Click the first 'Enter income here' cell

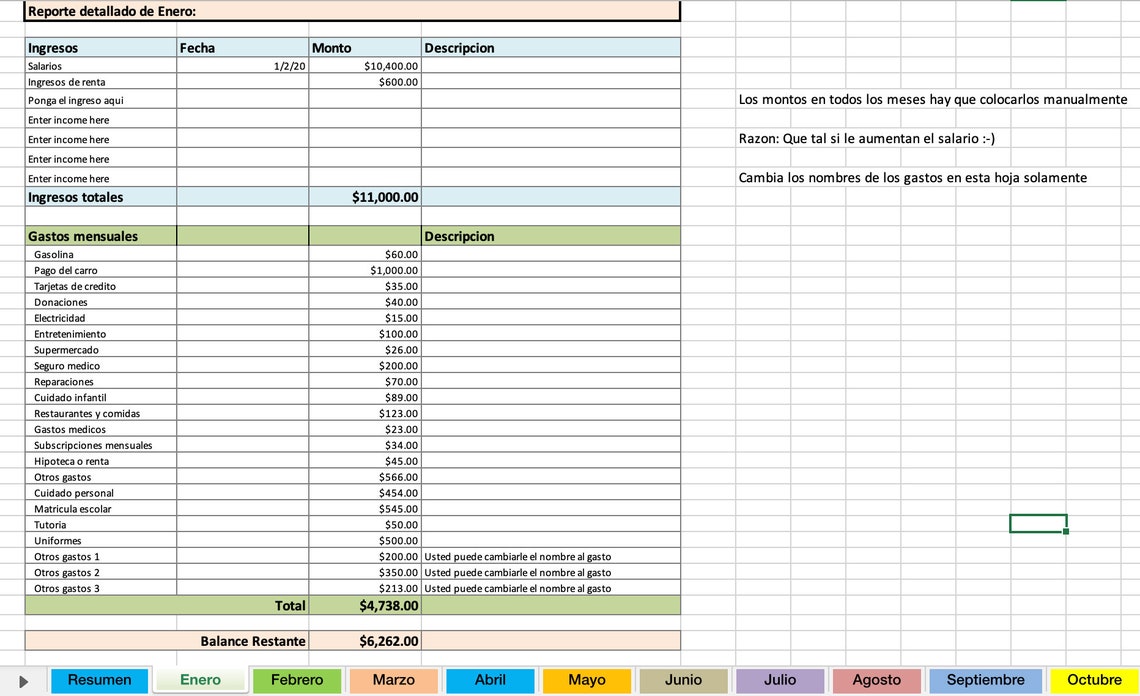pyautogui.click(x=100, y=119)
